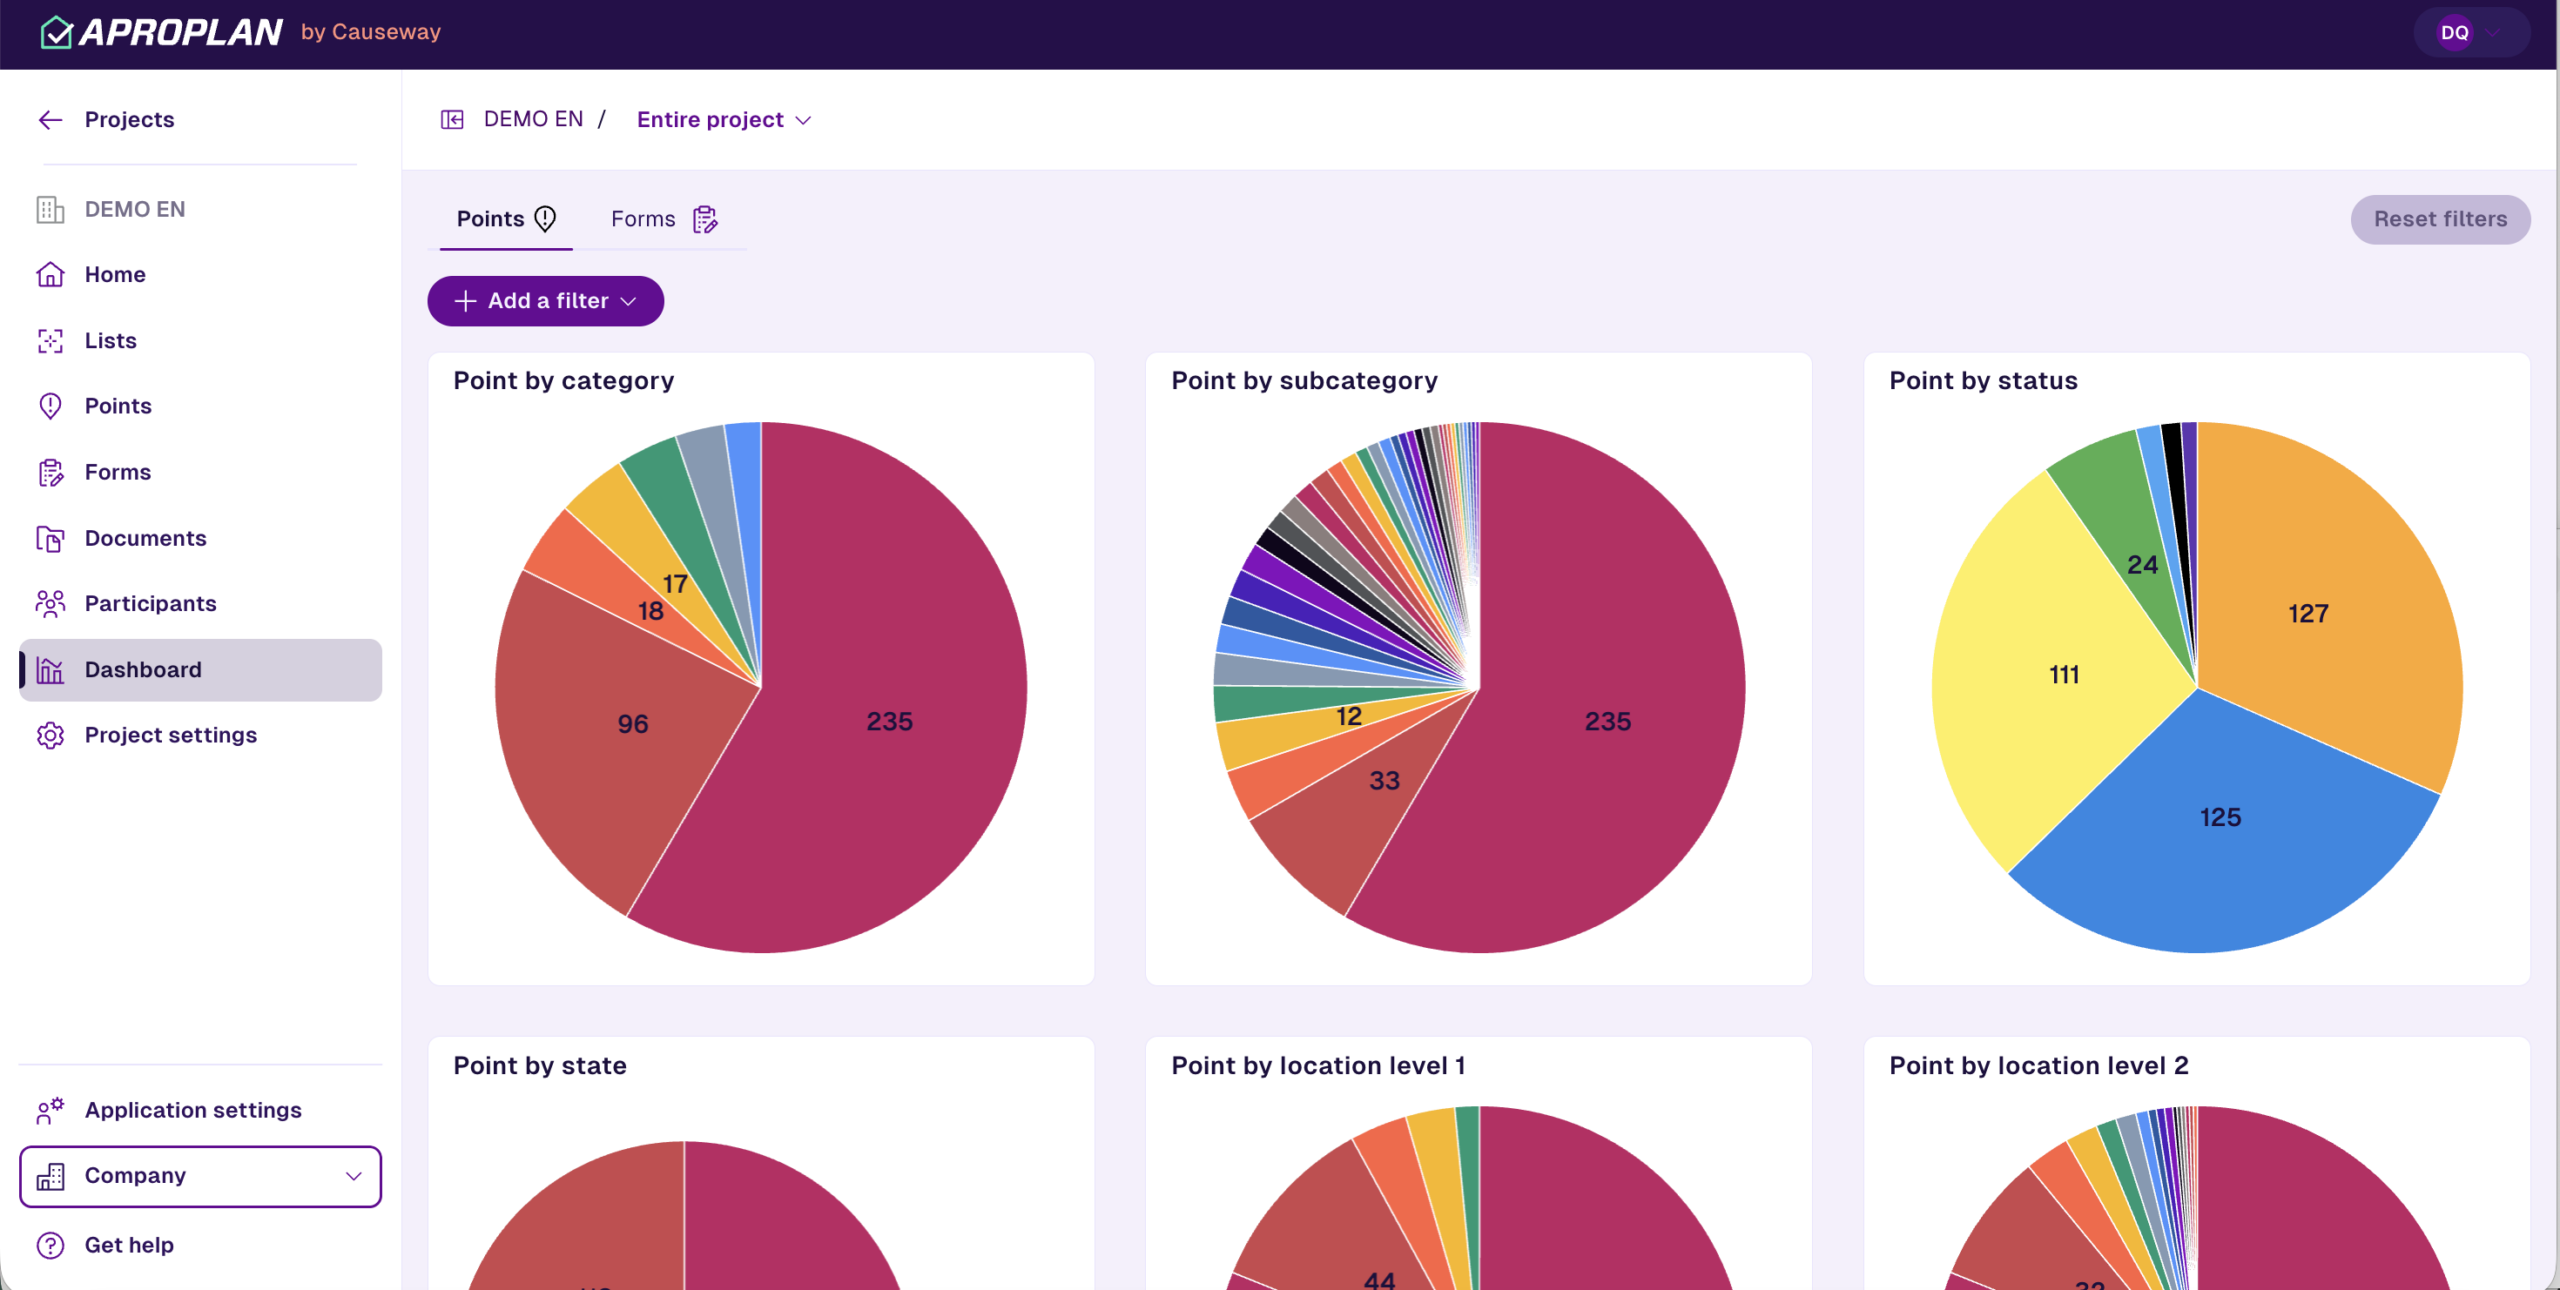Open the user menu chevron next to DQ

click(2494, 33)
